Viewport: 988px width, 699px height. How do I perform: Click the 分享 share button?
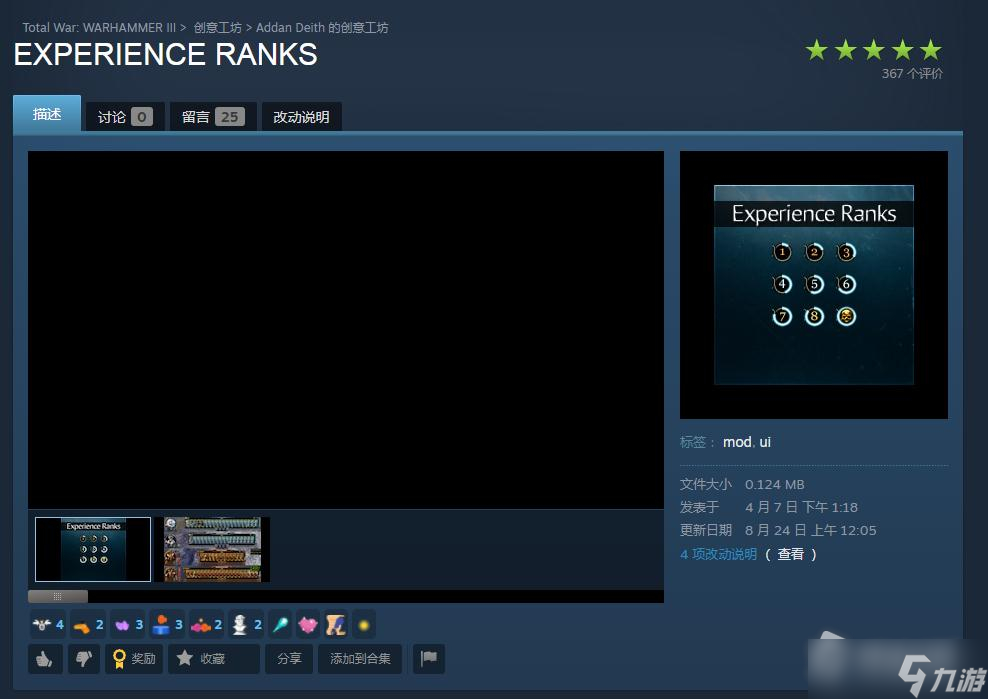(289, 659)
